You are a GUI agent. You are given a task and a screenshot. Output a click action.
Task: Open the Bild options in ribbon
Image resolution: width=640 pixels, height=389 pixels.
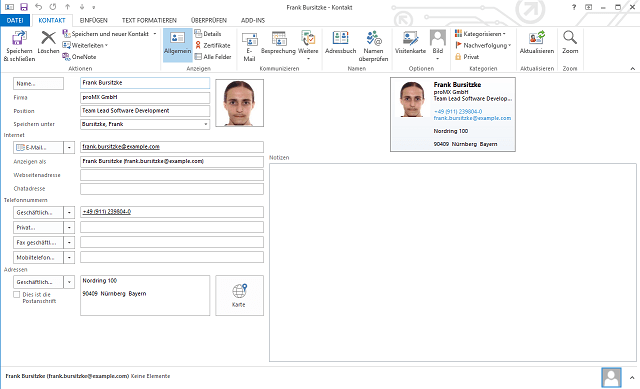click(x=438, y=45)
